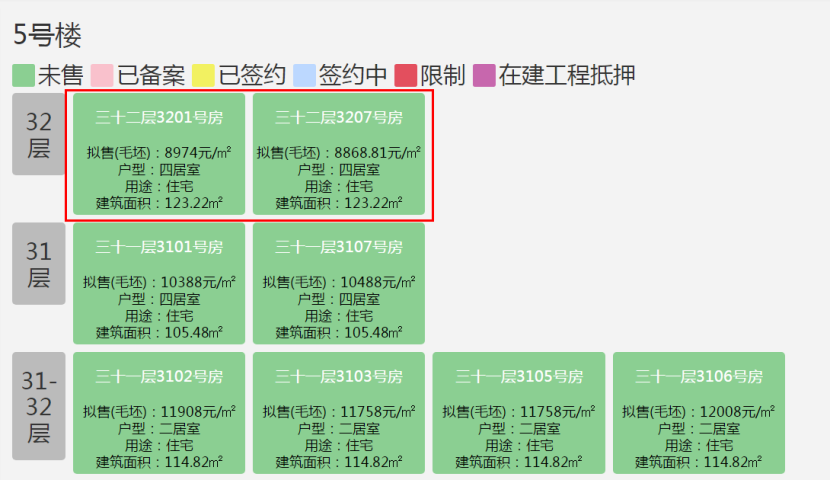Click the pink 已备案 legend swatch
The image size is (830, 480).
(x=102, y=75)
